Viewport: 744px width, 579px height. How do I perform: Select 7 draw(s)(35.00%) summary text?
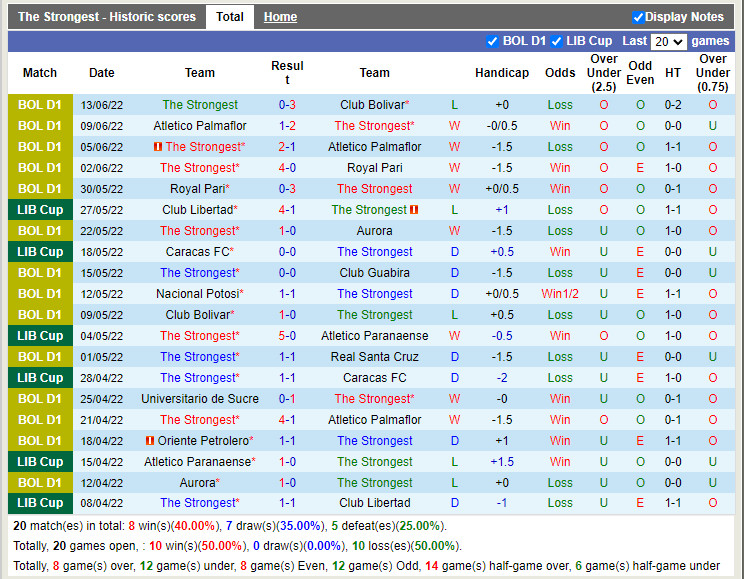[275, 526]
